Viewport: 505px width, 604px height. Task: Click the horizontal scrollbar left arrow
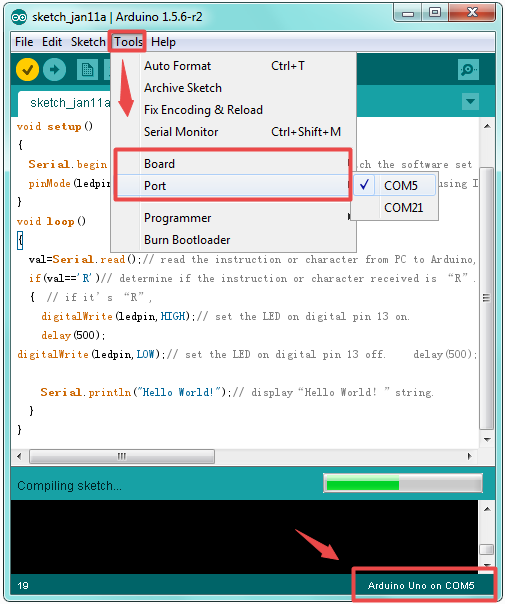coord(19,456)
